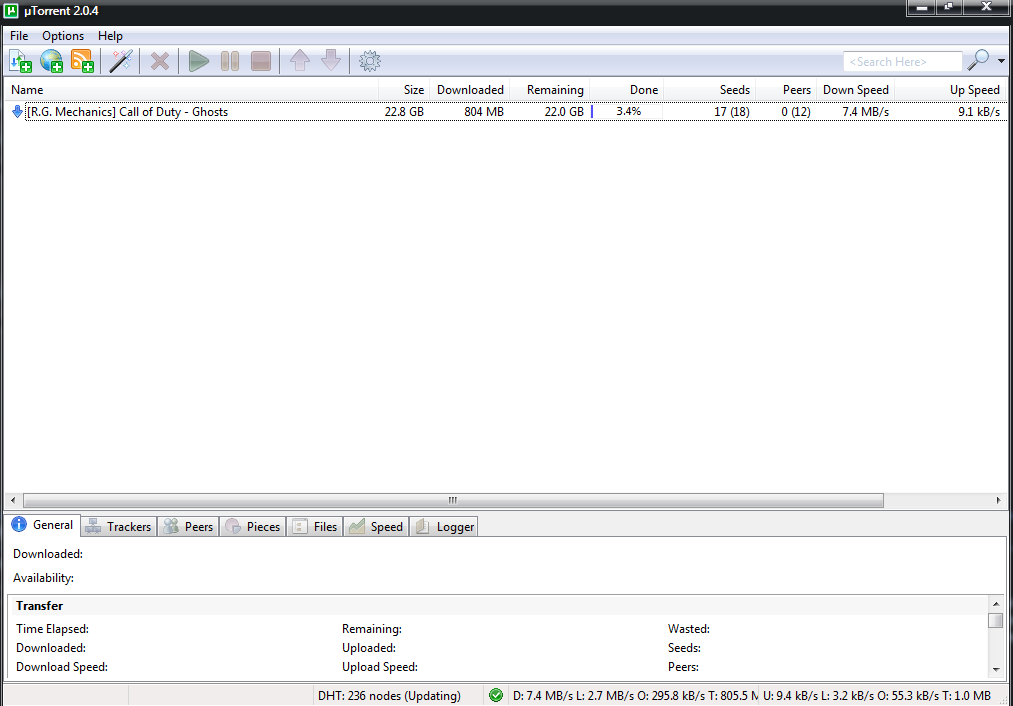Switch to the General tab
Image resolution: width=1013 pixels, height=706 pixels.
(43, 525)
